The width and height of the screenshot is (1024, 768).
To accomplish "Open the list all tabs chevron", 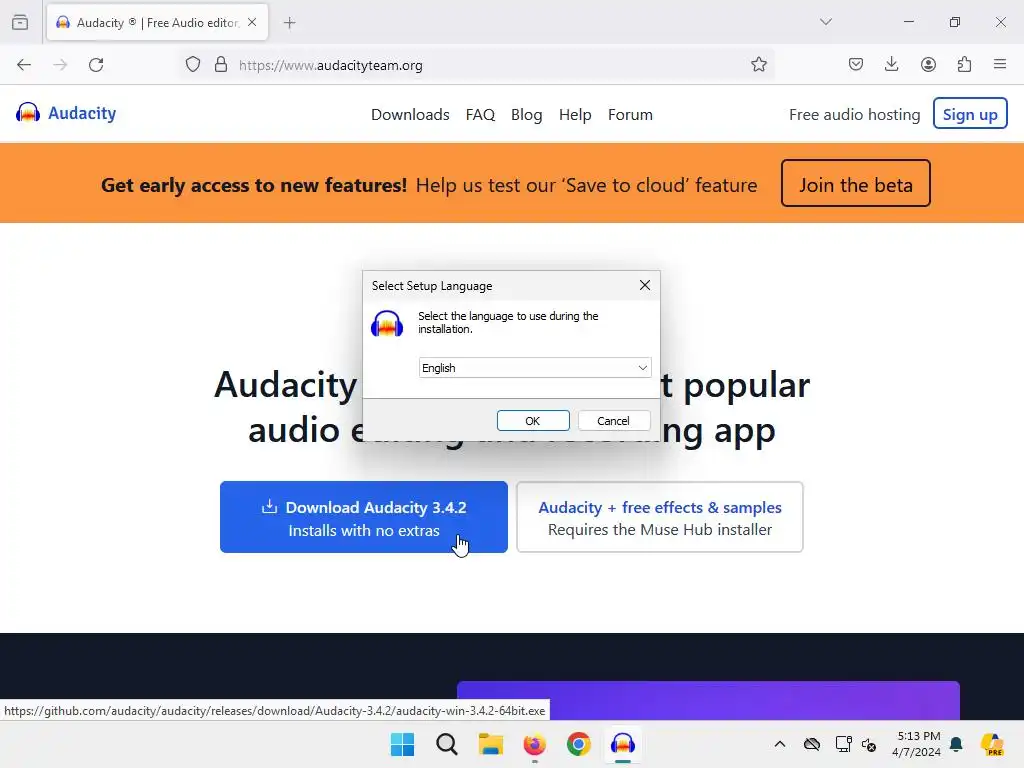I will pyautogui.click(x=826, y=22).
